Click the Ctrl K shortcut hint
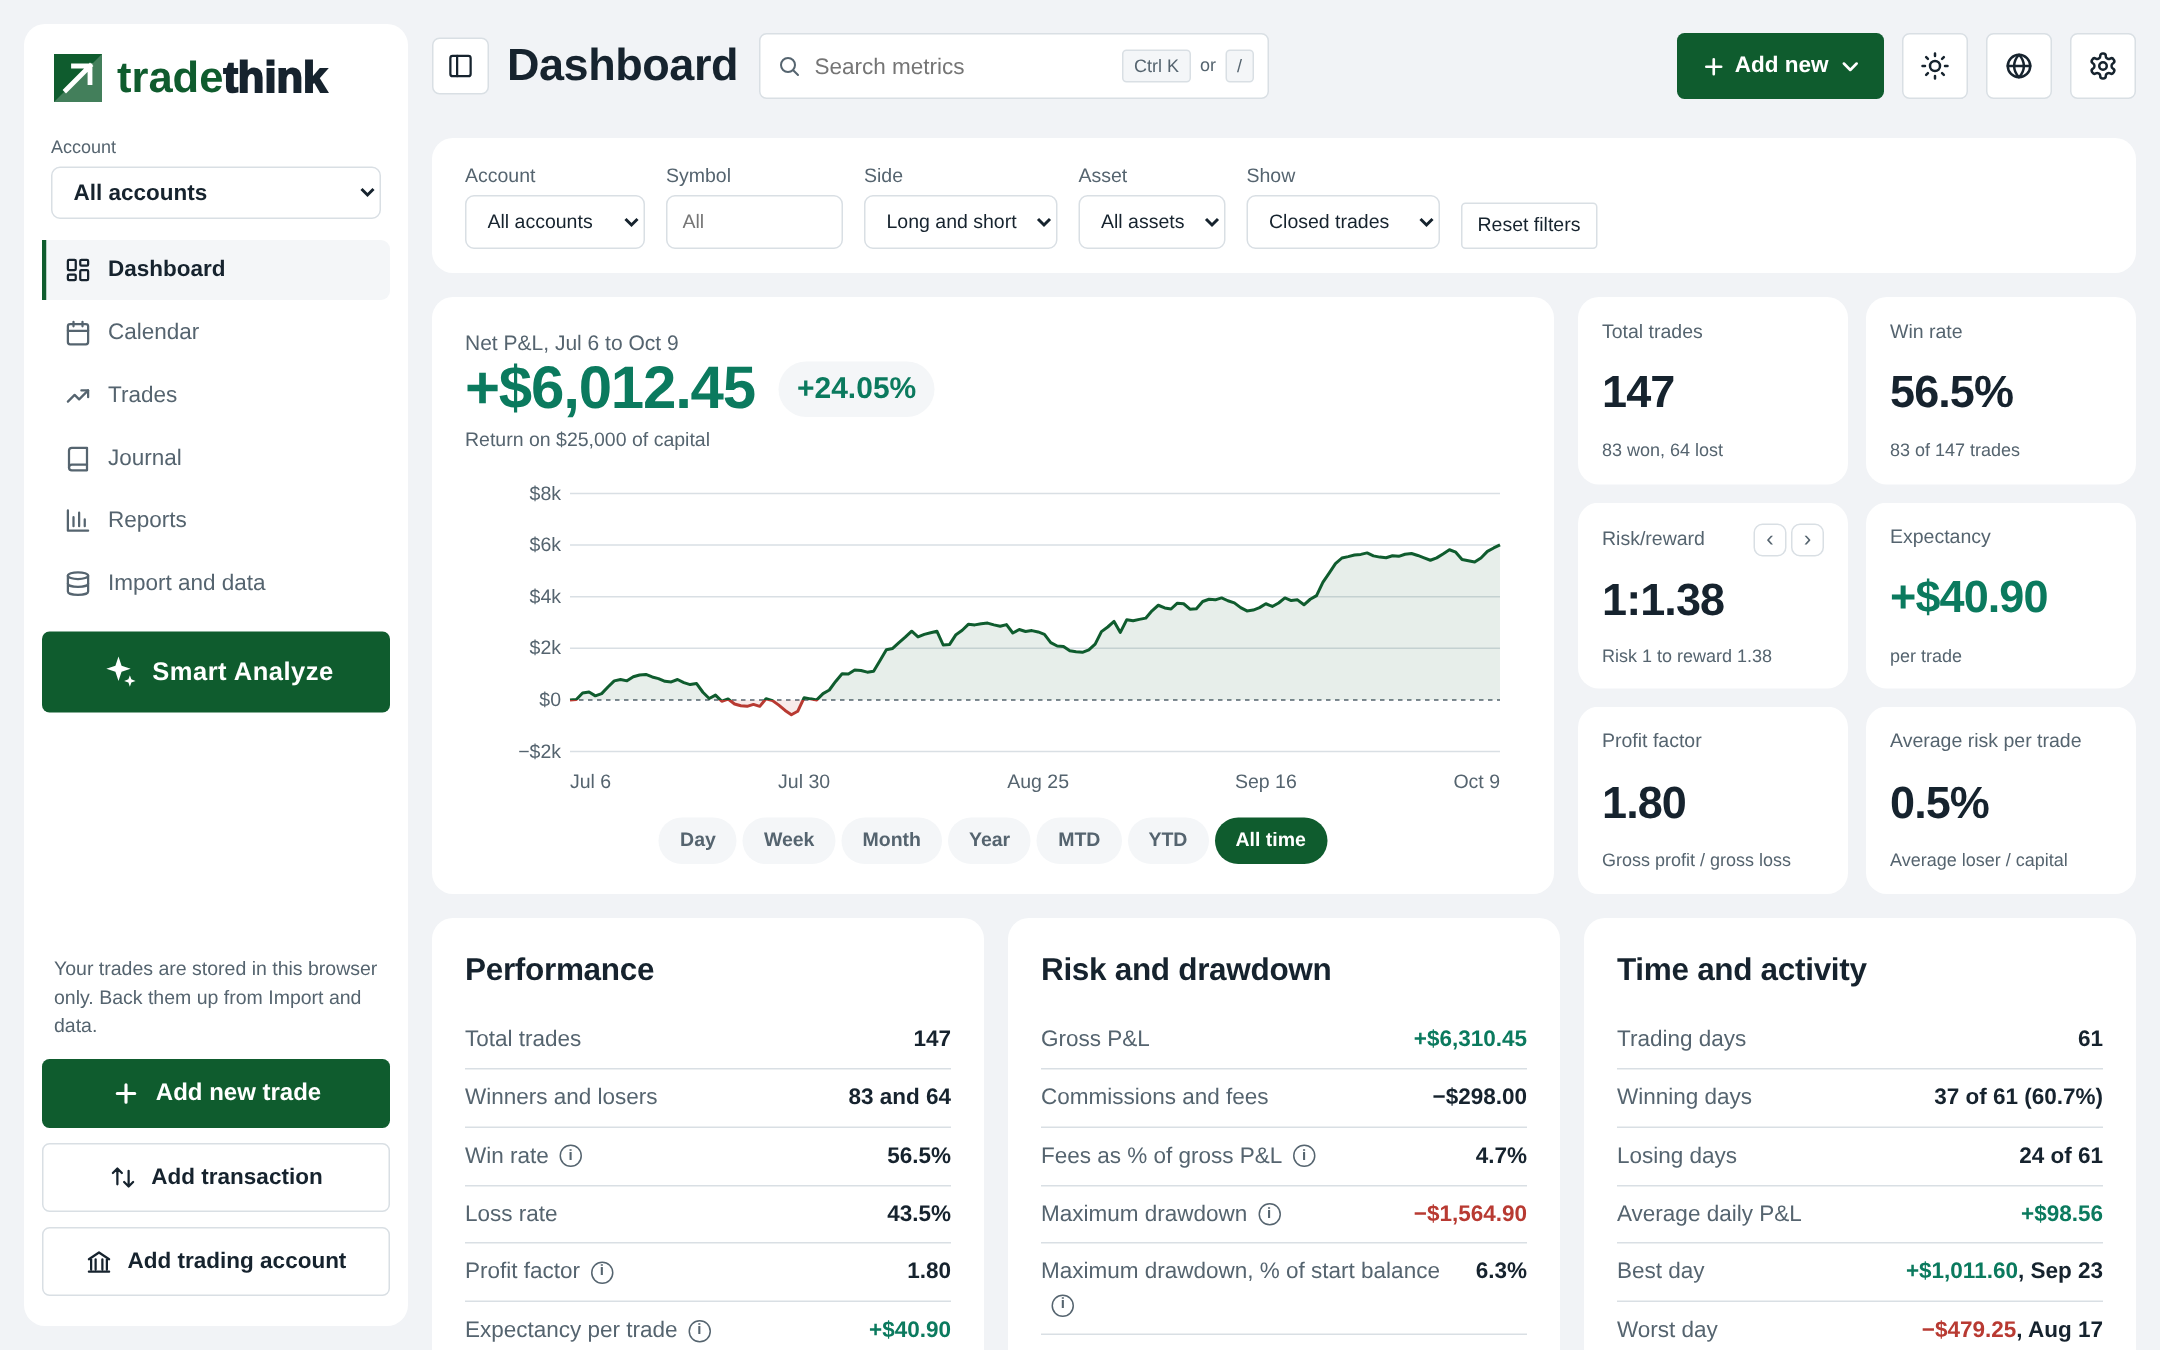The image size is (2160, 1350). coord(1156,66)
